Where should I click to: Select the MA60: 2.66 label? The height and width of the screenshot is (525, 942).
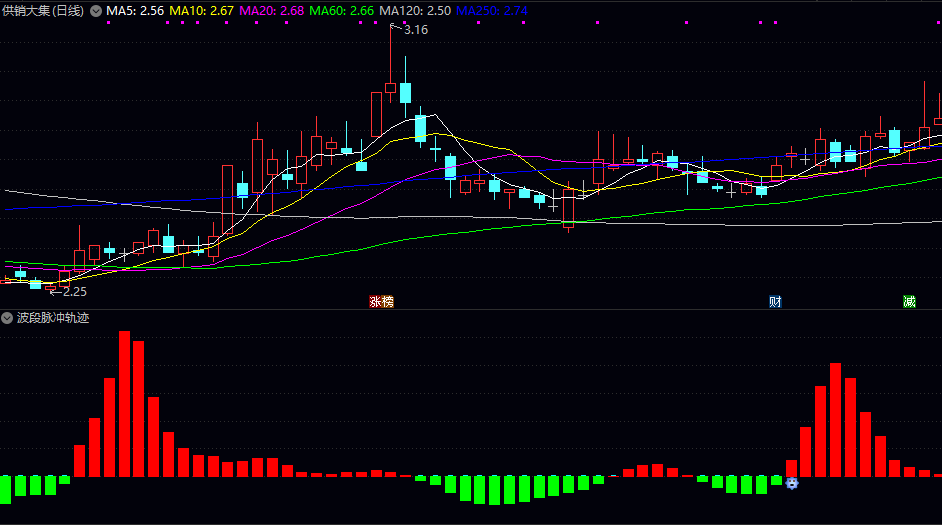tap(341, 11)
